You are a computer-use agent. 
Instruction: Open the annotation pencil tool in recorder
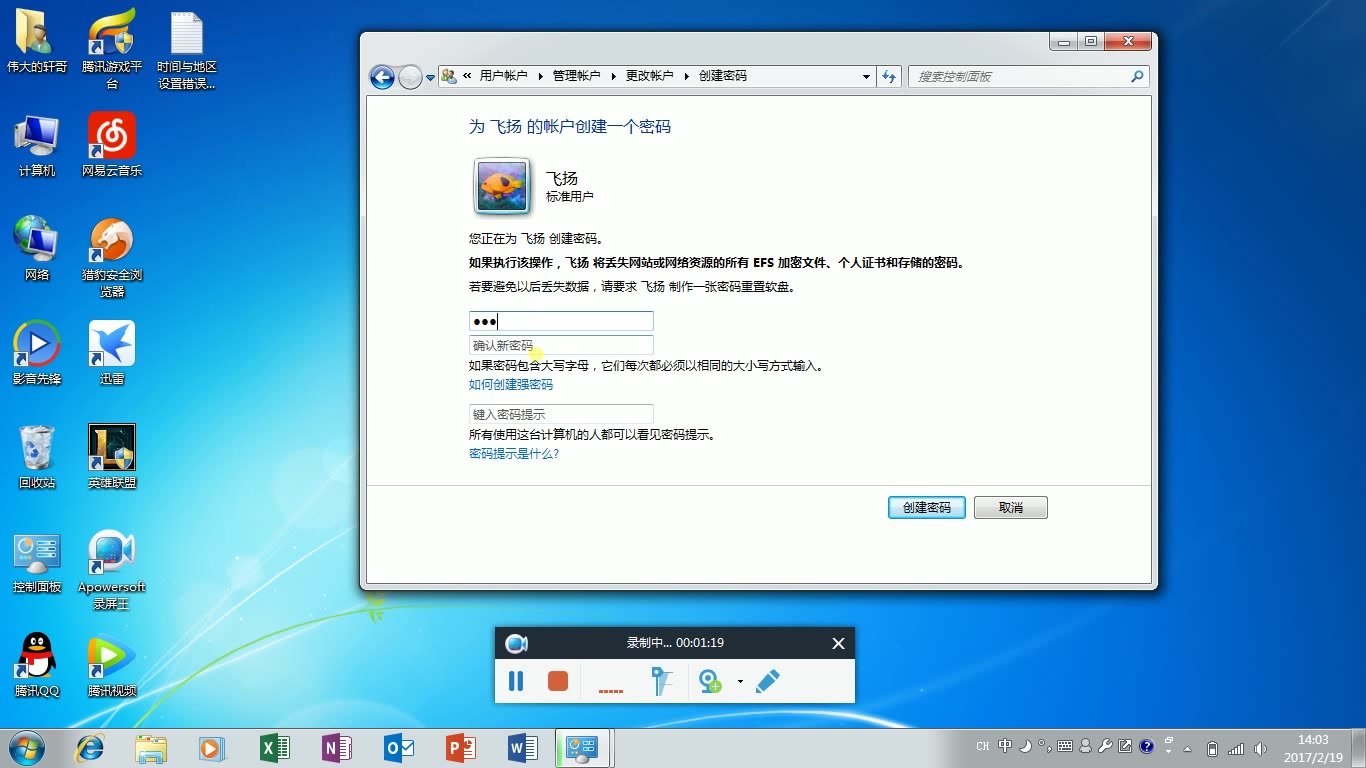pos(768,681)
